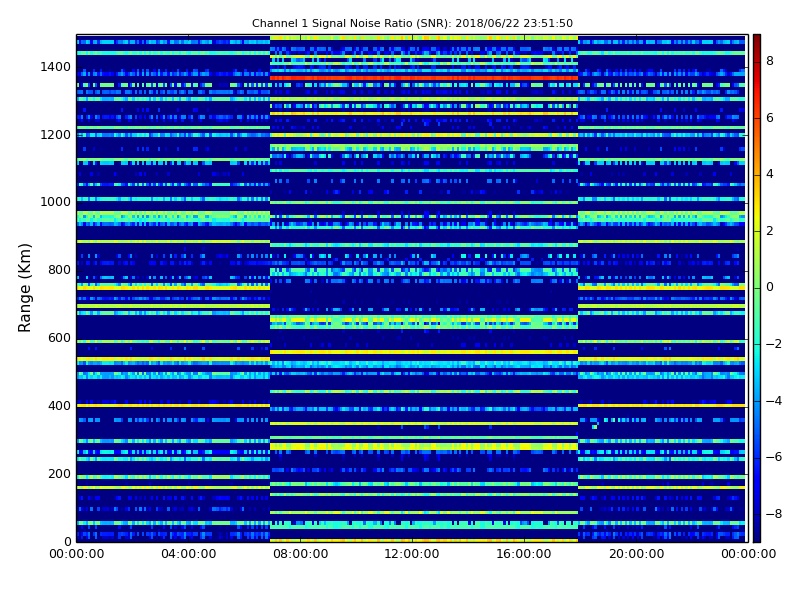Viewport: 800px width, 600px height.
Task: Click the colorbar label −6
Action: click(774, 457)
